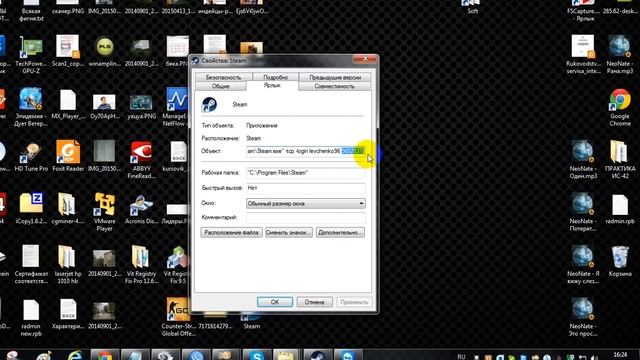Click the Быстрый вызов hotkey field

point(305,188)
